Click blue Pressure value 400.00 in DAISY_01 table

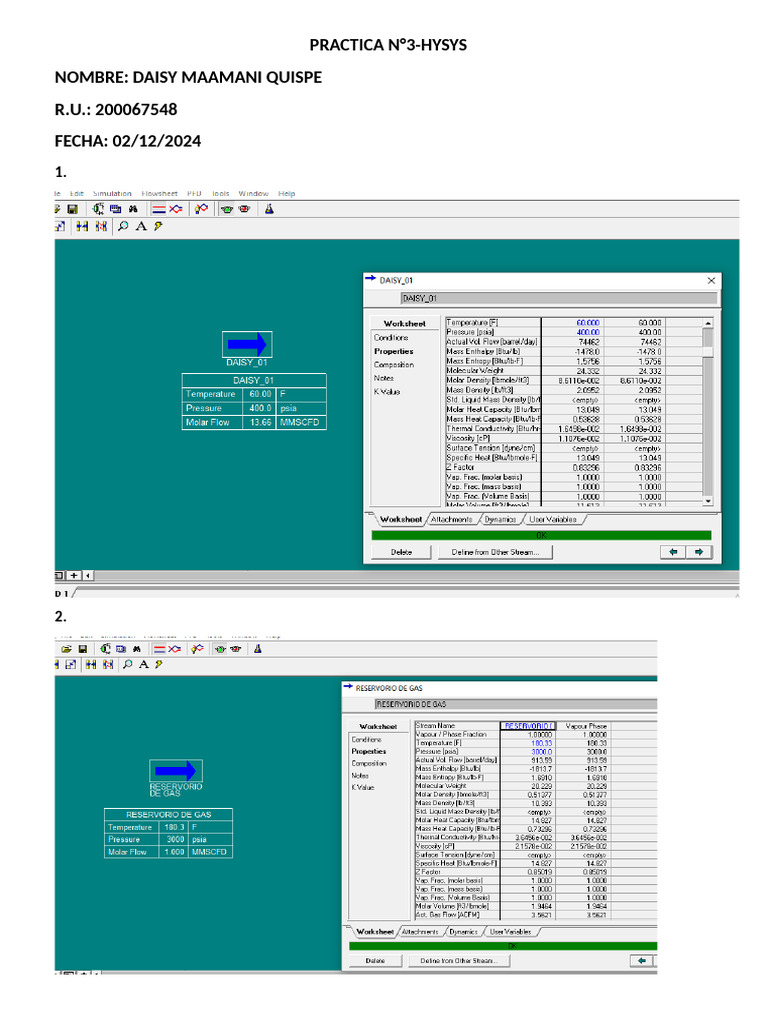click(x=588, y=332)
